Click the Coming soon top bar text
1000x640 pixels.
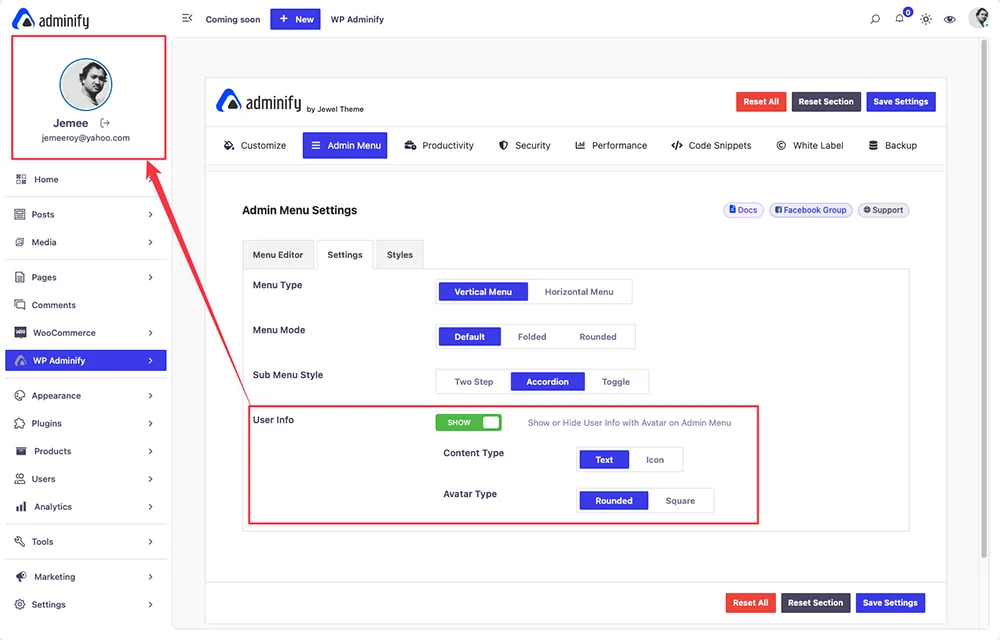coord(233,19)
